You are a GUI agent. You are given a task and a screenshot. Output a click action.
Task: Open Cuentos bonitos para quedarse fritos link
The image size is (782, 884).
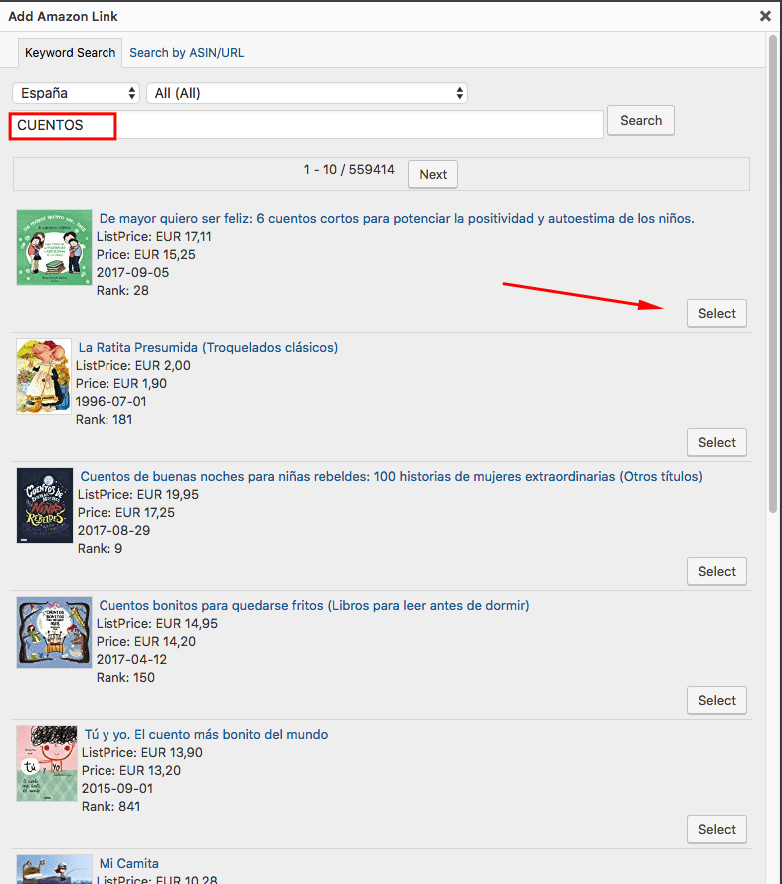[x=314, y=606]
